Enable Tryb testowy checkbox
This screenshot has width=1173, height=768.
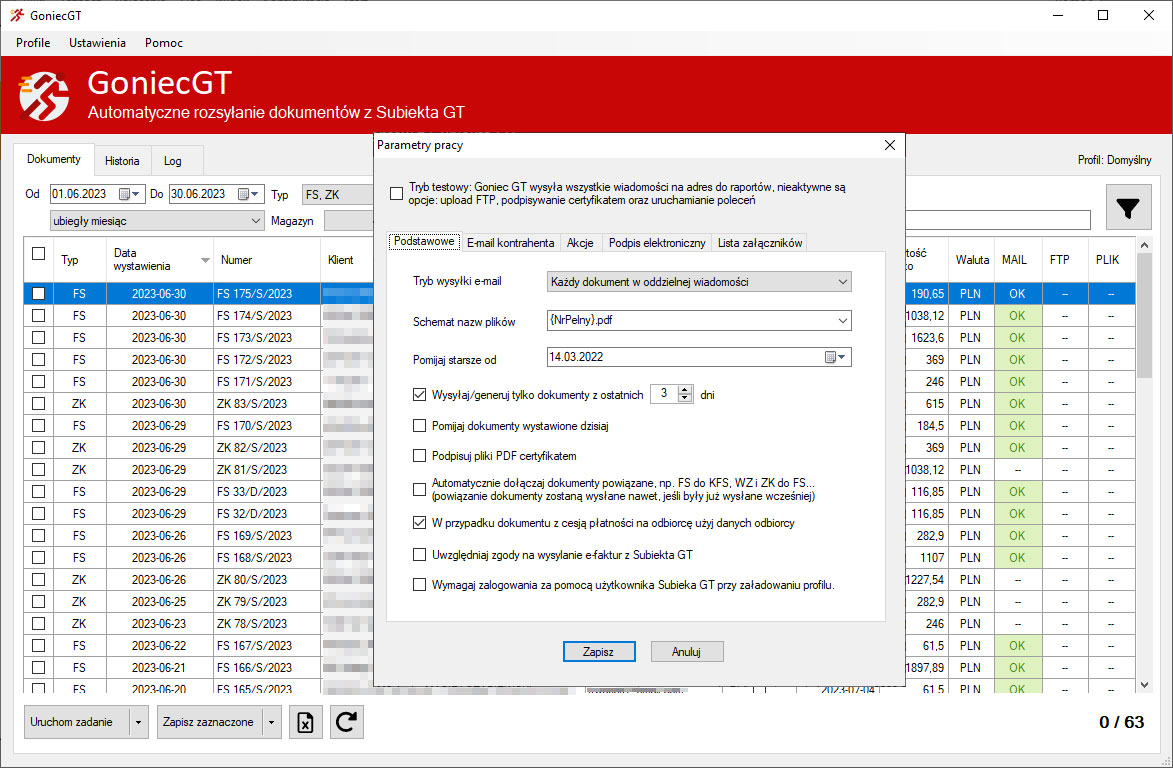(396, 194)
